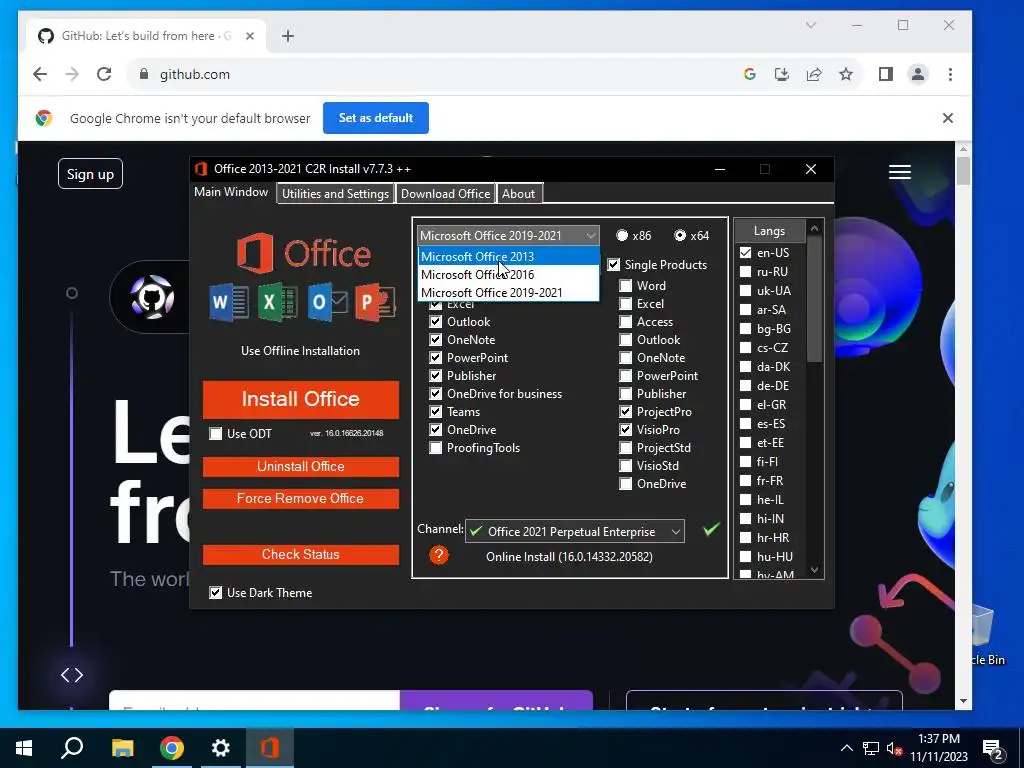Choose Microsoft Office 2019-2021 from the list
The width and height of the screenshot is (1024, 768).
click(508, 293)
